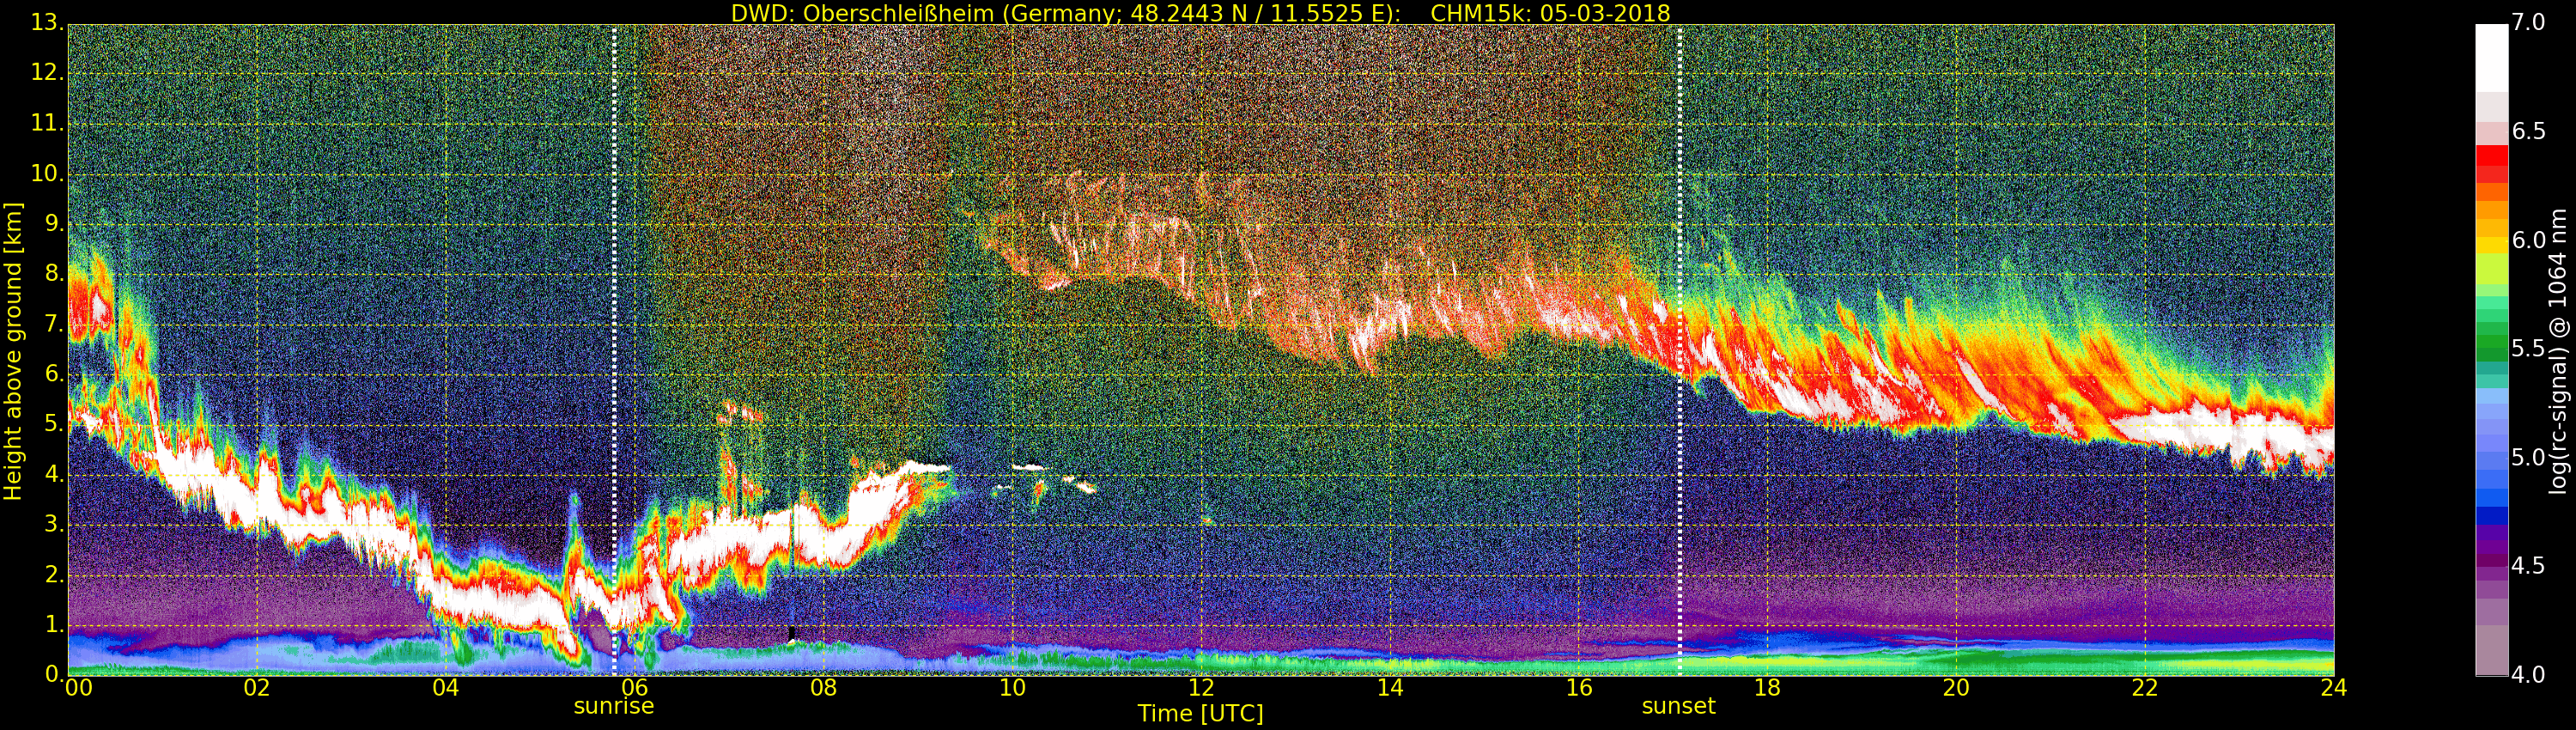Click time axis tick '08'
This screenshot has width=2576, height=730.
[823, 688]
